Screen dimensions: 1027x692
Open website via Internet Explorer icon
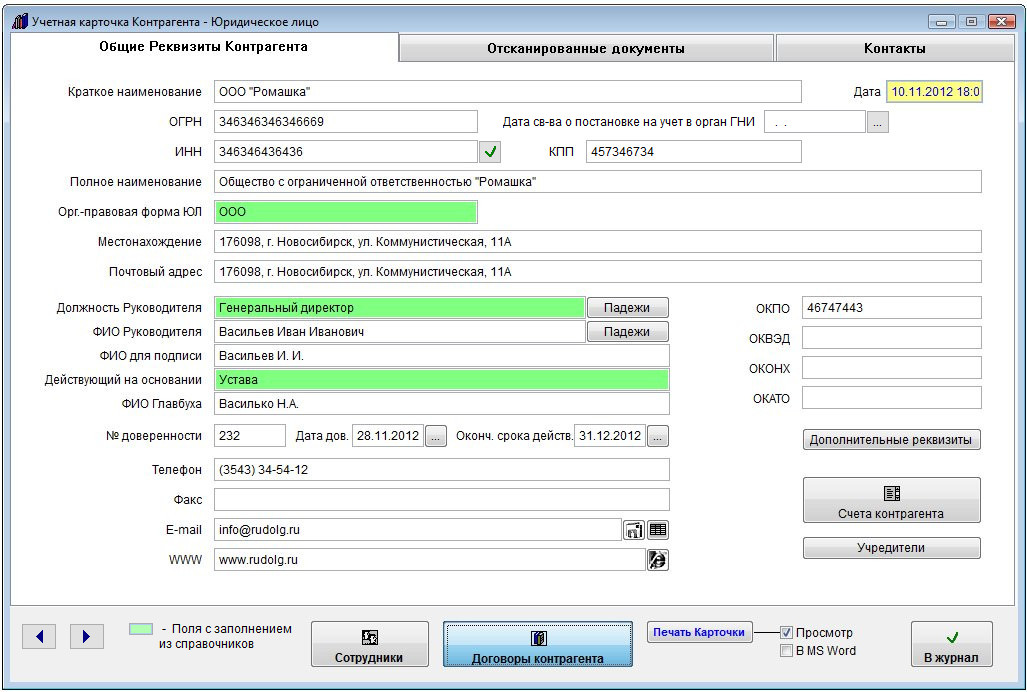click(657, 560)
